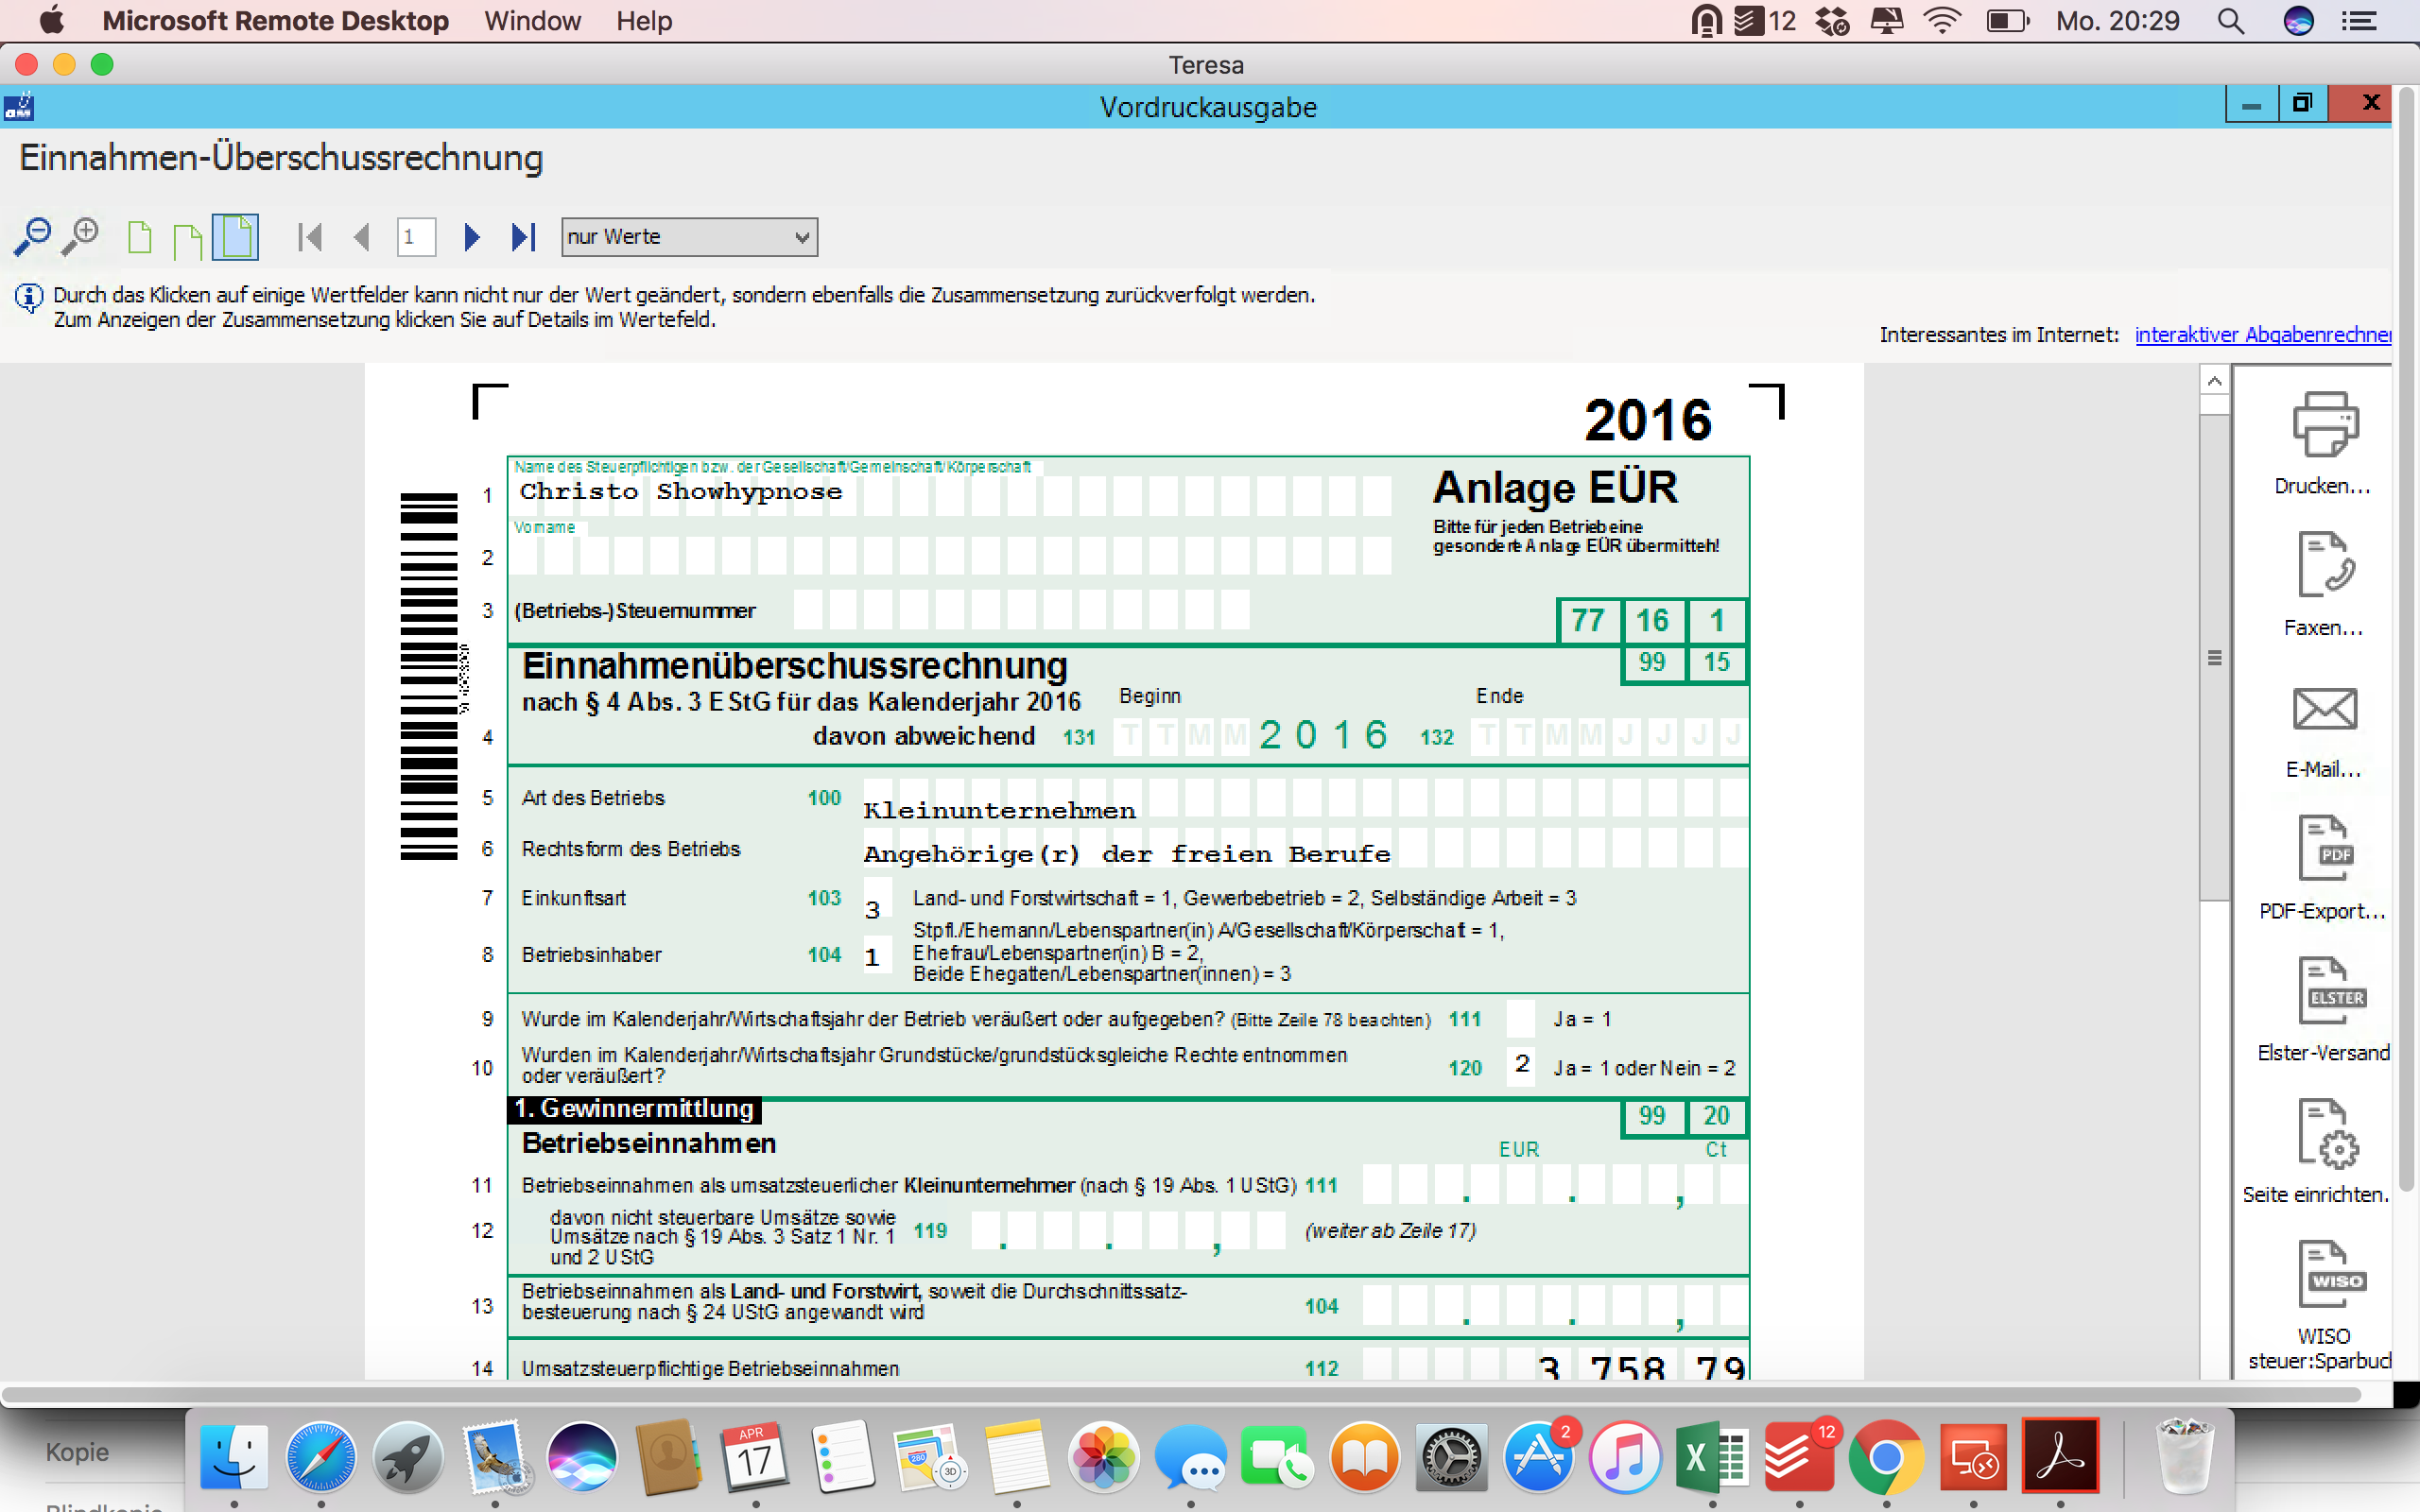Viewport: 2420px width, 1512px height.
Task: Go to the next page
Action: click(472, 237)
